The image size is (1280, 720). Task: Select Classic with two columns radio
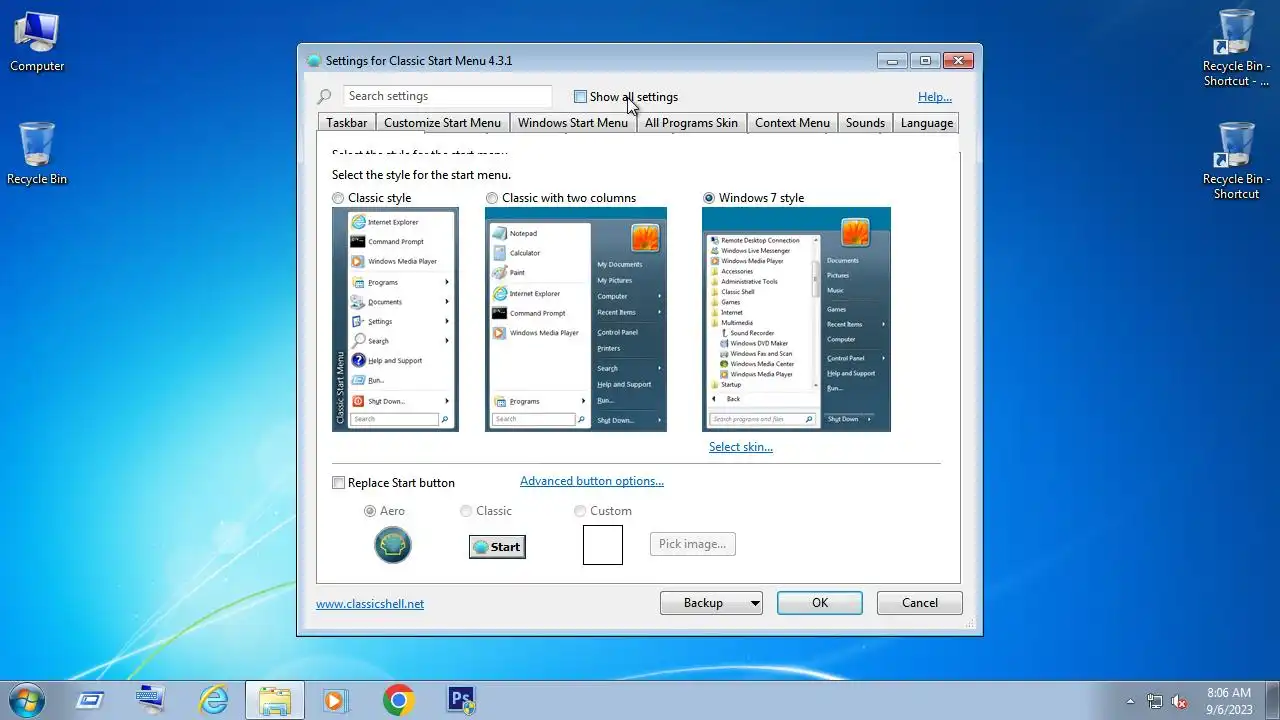click(x=492, y=198)
